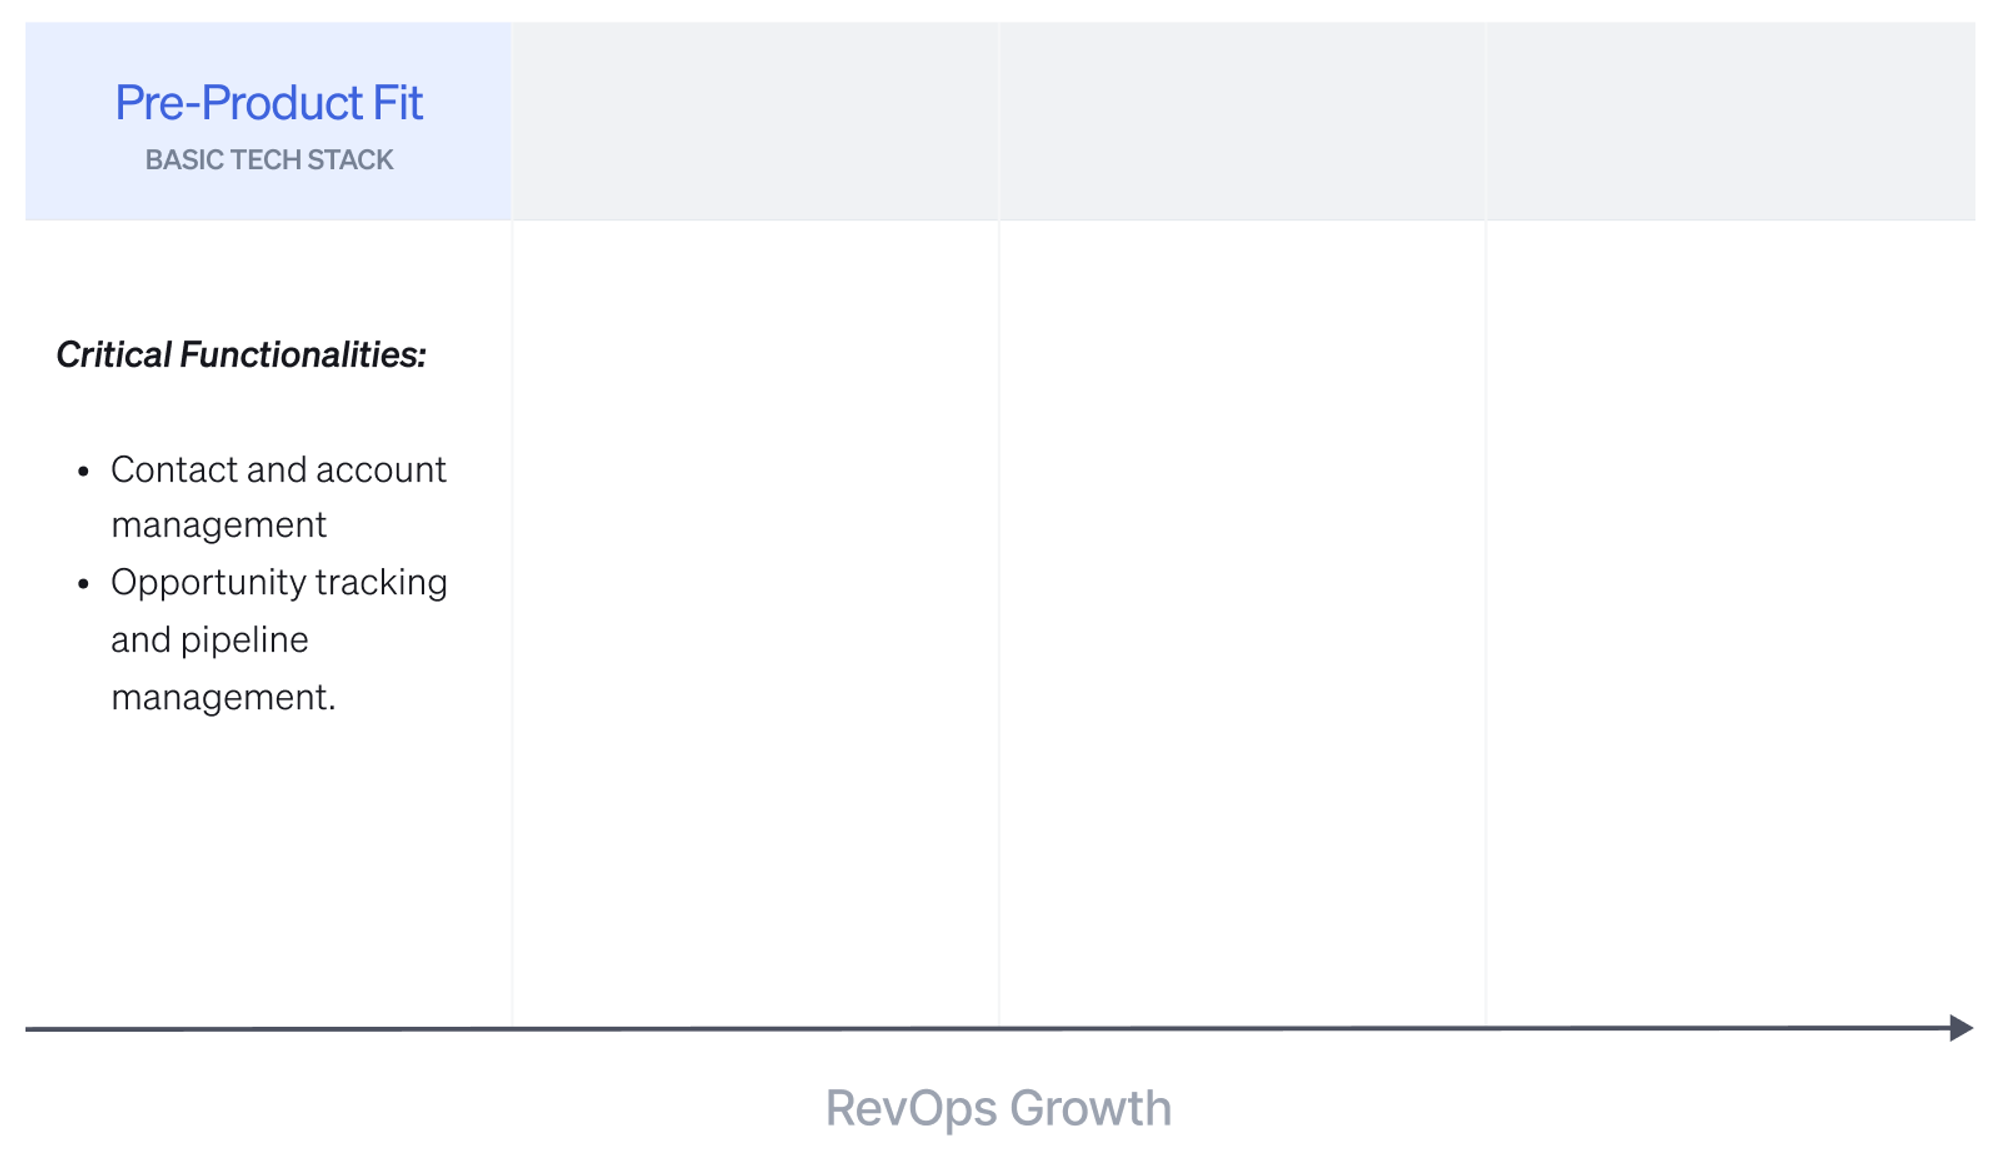Click the RevOps Growth axis label
Image resolution: width=2000 pixels, height=1175 pixels.
[x=998, y=1108]
